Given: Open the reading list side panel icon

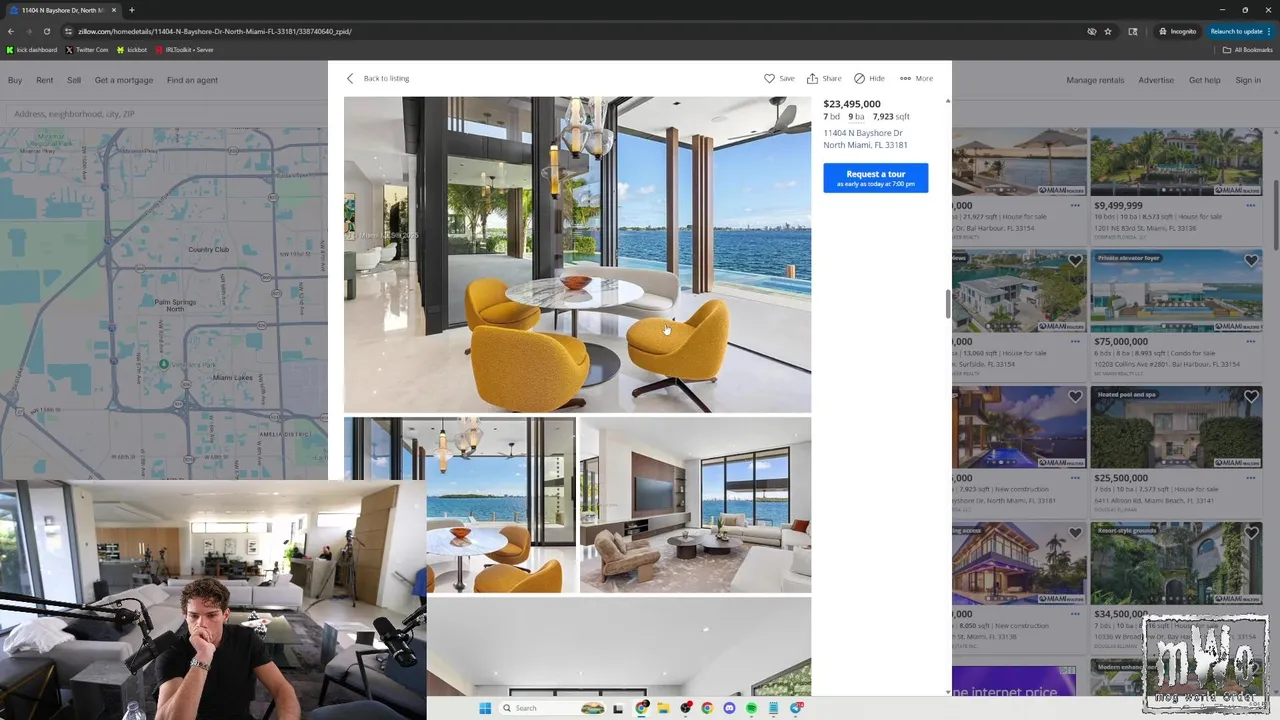Looking at the screenshot, I should [1133, 31].
